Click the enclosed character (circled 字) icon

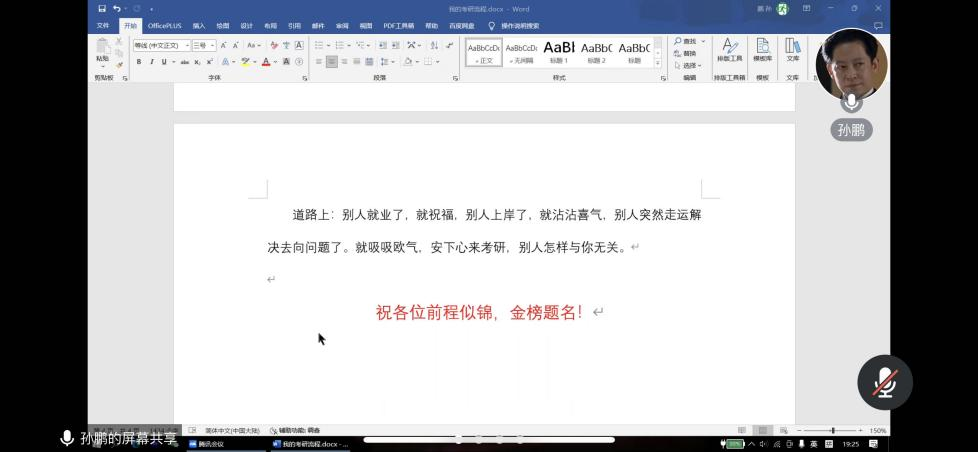(299, 62)
